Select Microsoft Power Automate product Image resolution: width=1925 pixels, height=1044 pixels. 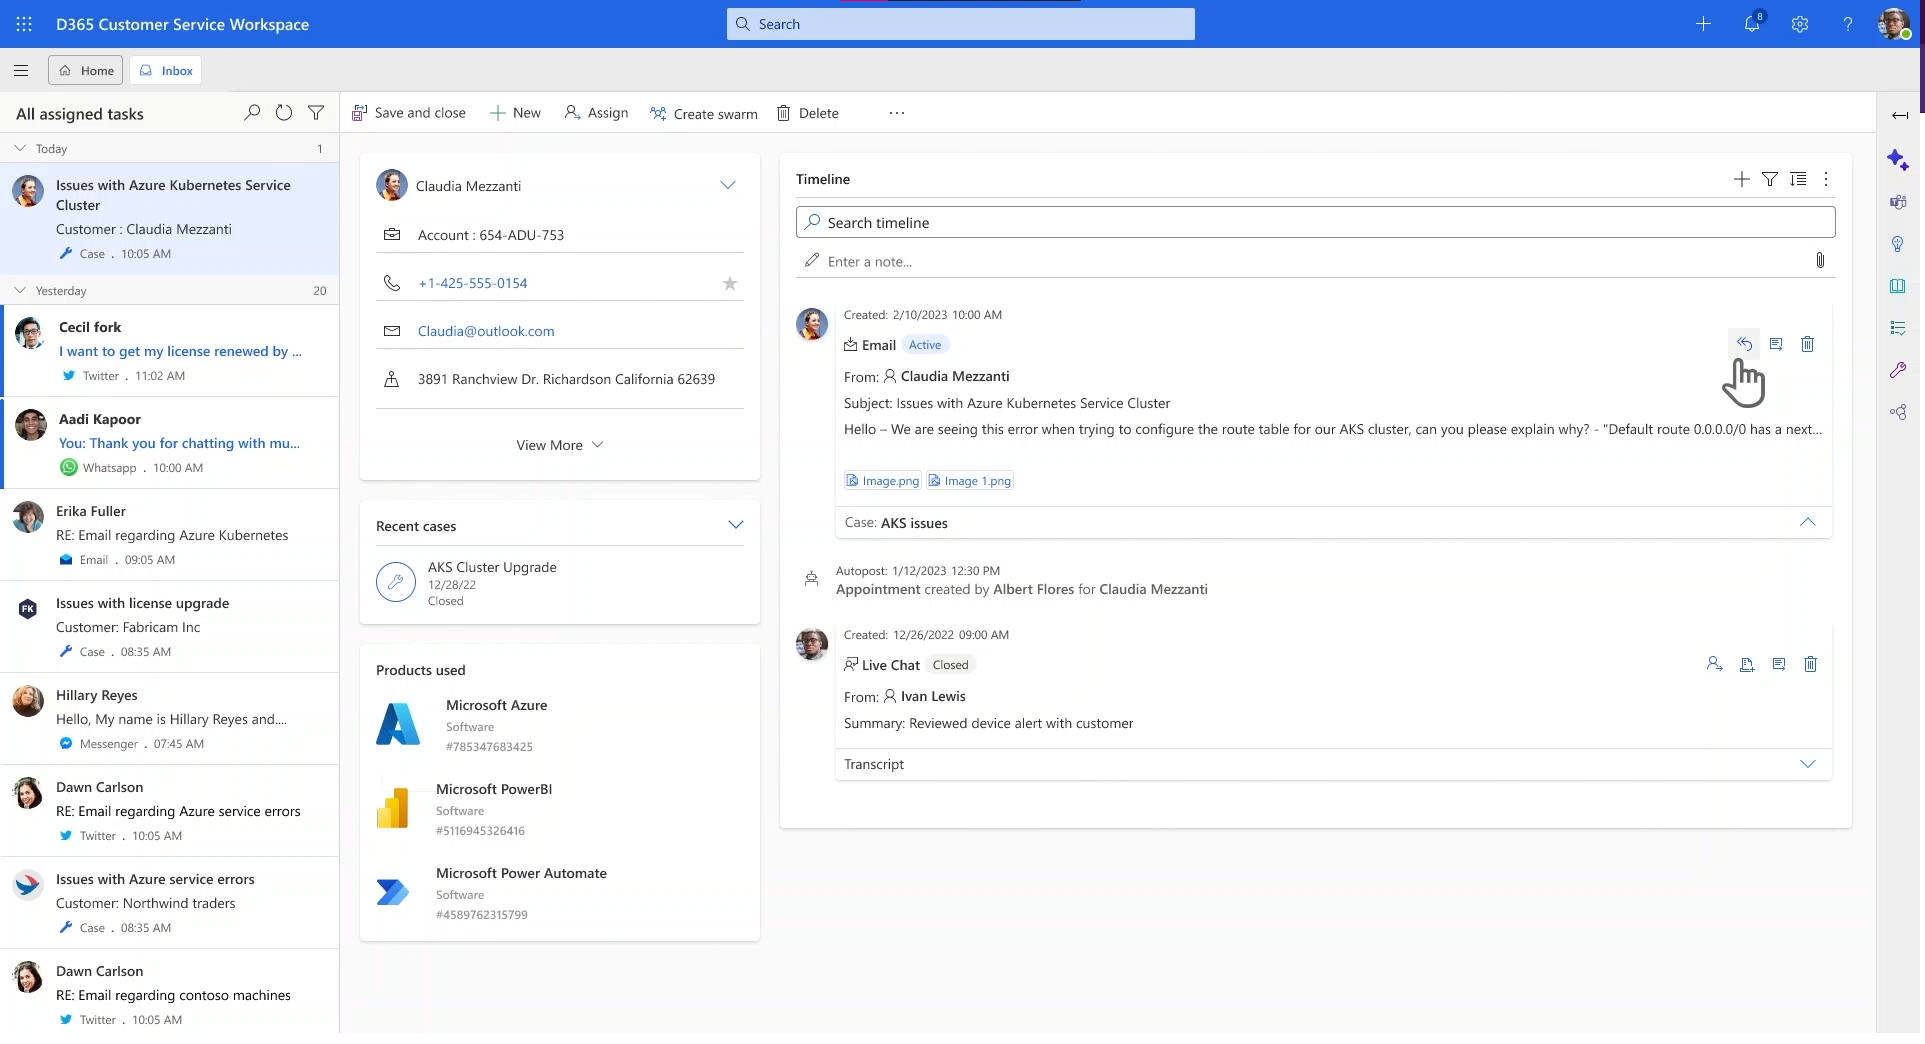click(x=521, y=873)
